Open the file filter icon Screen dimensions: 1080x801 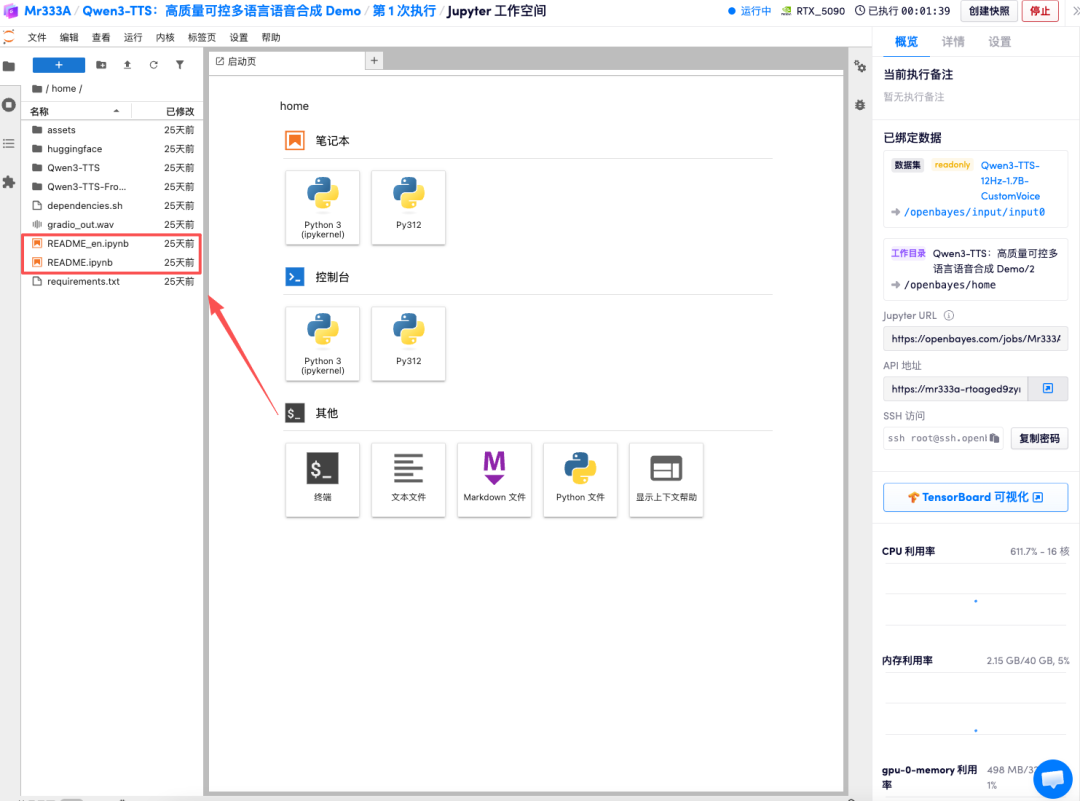(x=180, y=65)
